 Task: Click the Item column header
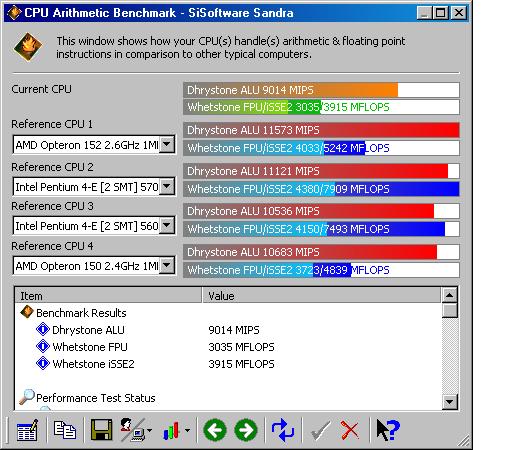click(109, 295)
